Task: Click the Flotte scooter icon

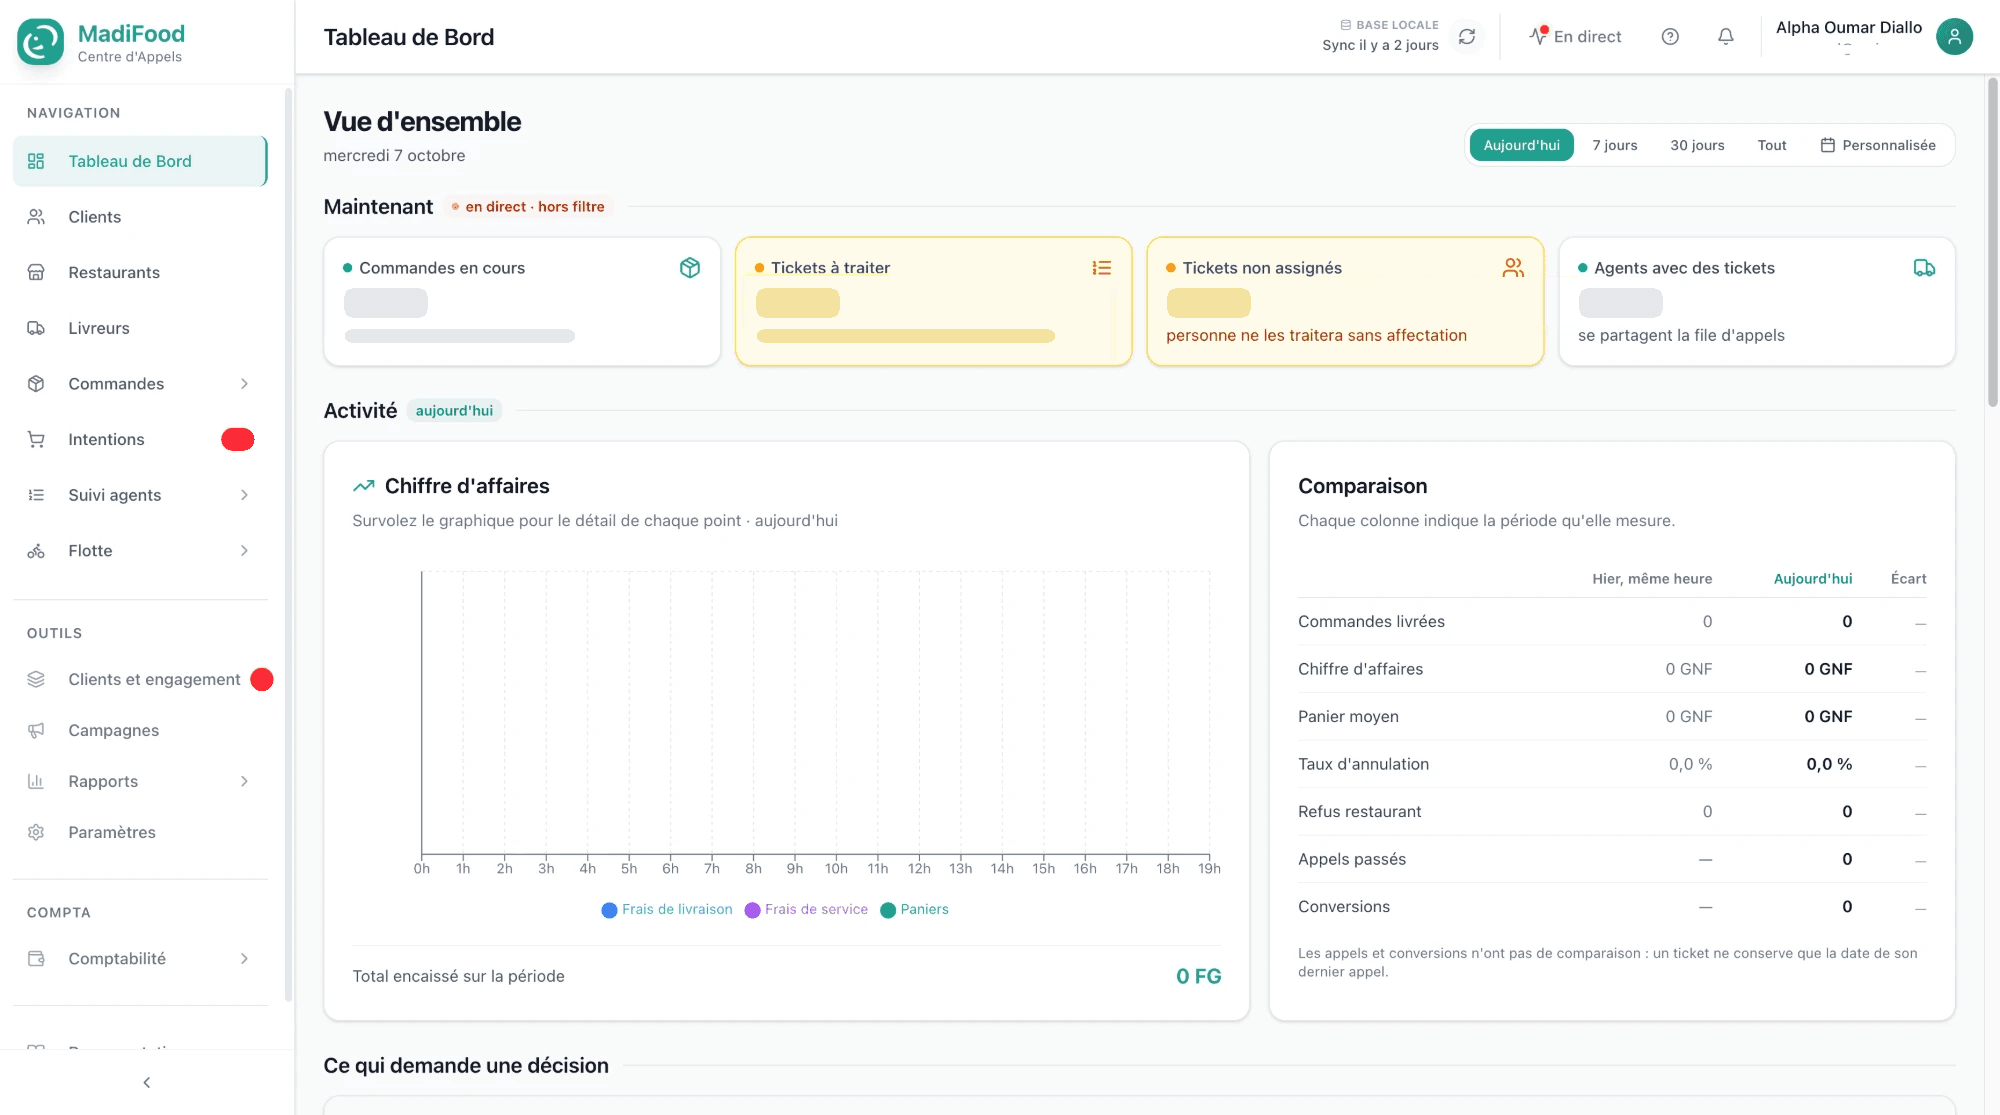Action: click(x=36, y=551)
